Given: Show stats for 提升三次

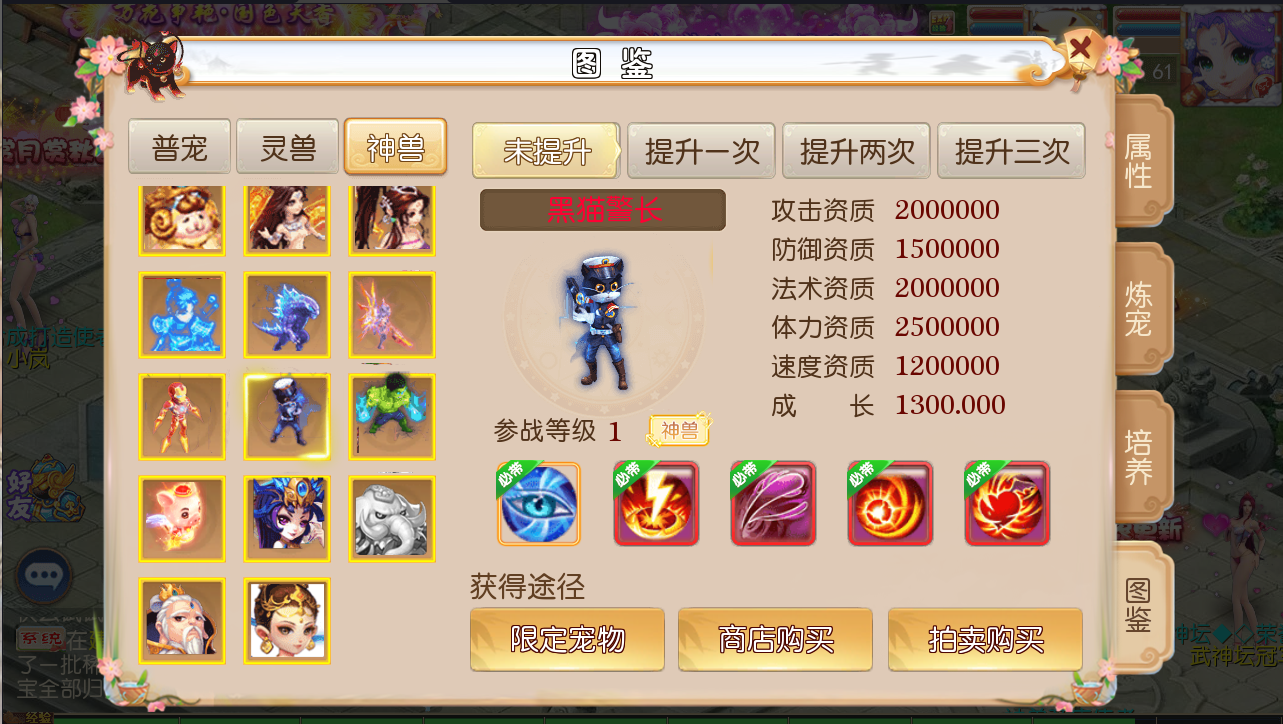Looking at the screenshot, I should [1012, 151].
